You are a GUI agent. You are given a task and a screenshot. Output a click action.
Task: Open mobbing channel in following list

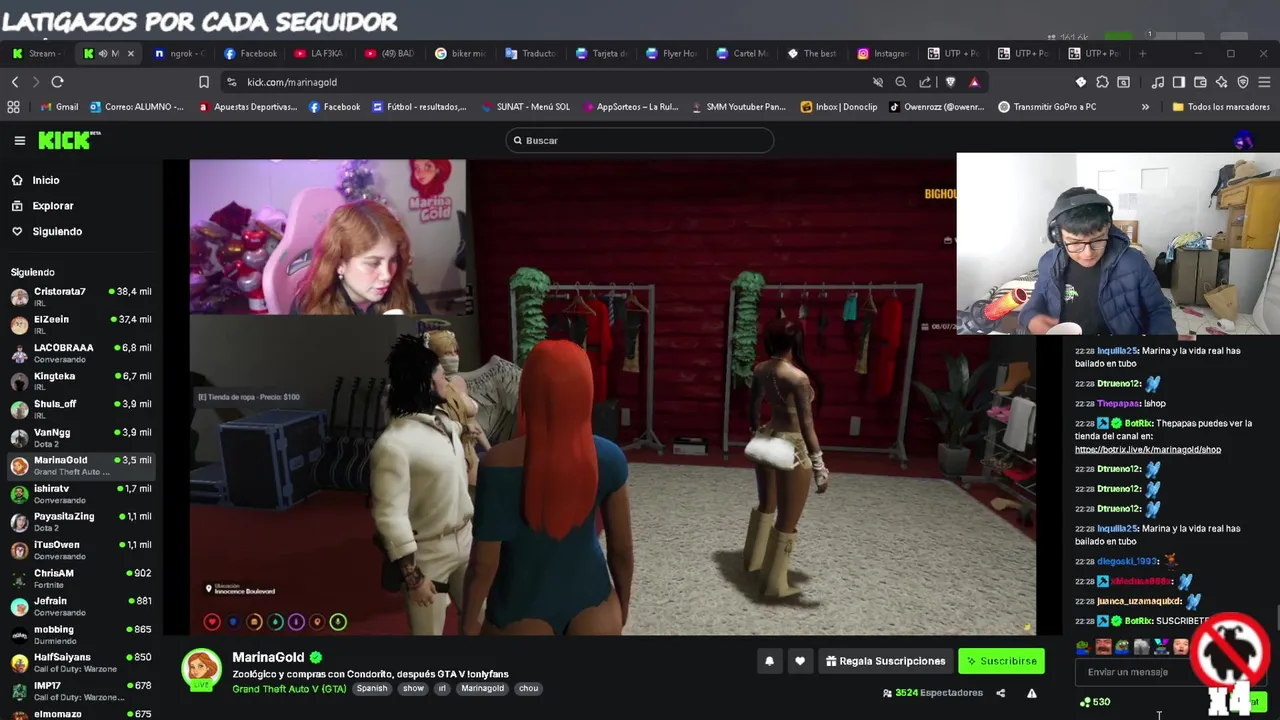point(80,634)
